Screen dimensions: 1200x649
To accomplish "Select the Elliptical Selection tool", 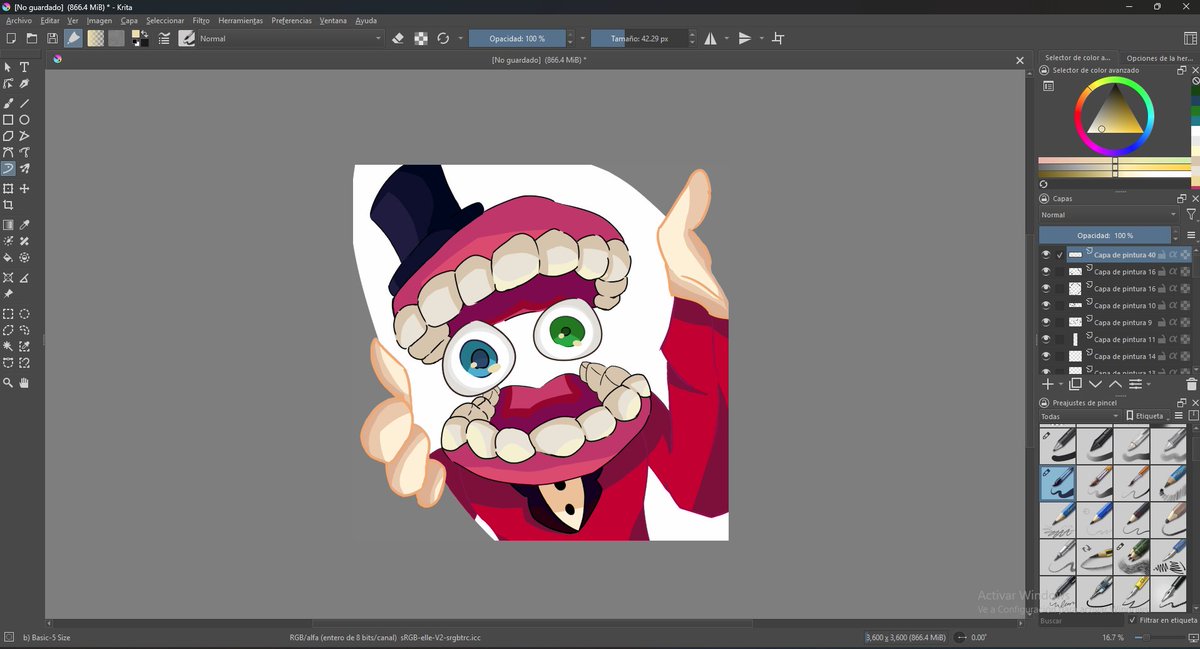I will coord(25,314).
